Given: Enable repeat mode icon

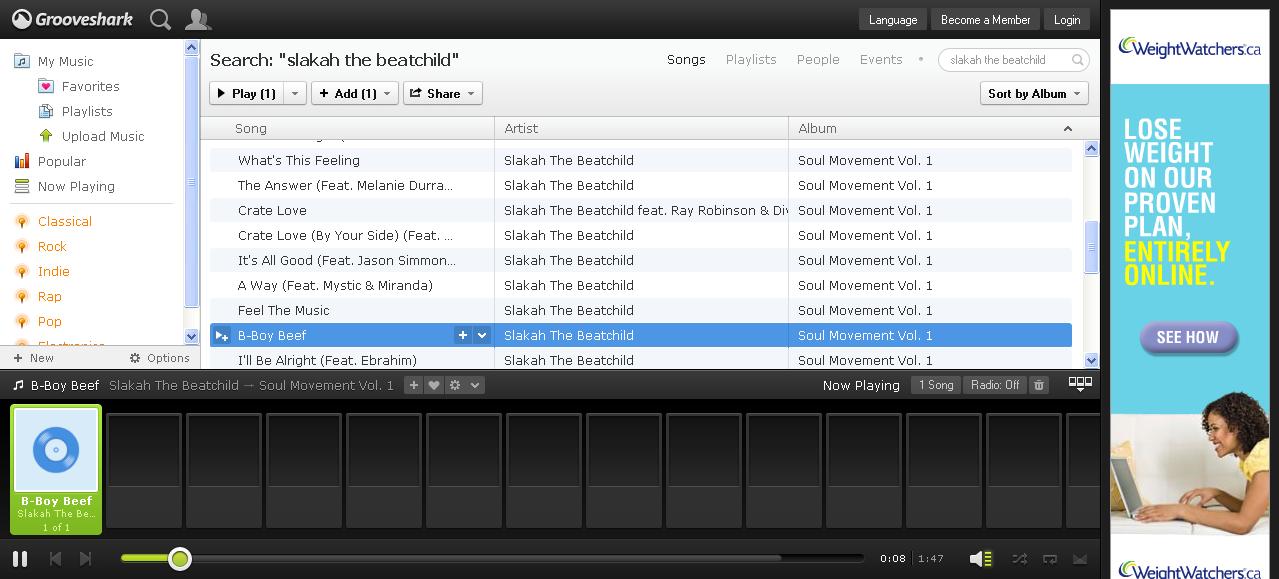Looking at the screenshot, I should (1049, 559).
